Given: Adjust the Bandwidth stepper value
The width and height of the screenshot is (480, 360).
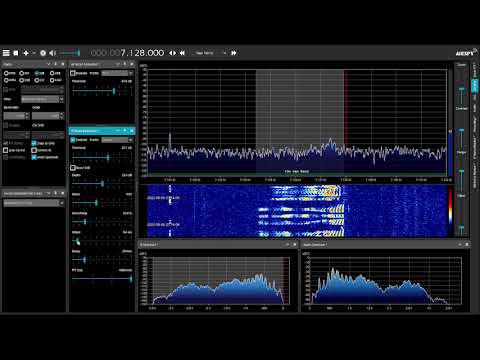Looking at the screenshot, I should click(x=17, y=116).
